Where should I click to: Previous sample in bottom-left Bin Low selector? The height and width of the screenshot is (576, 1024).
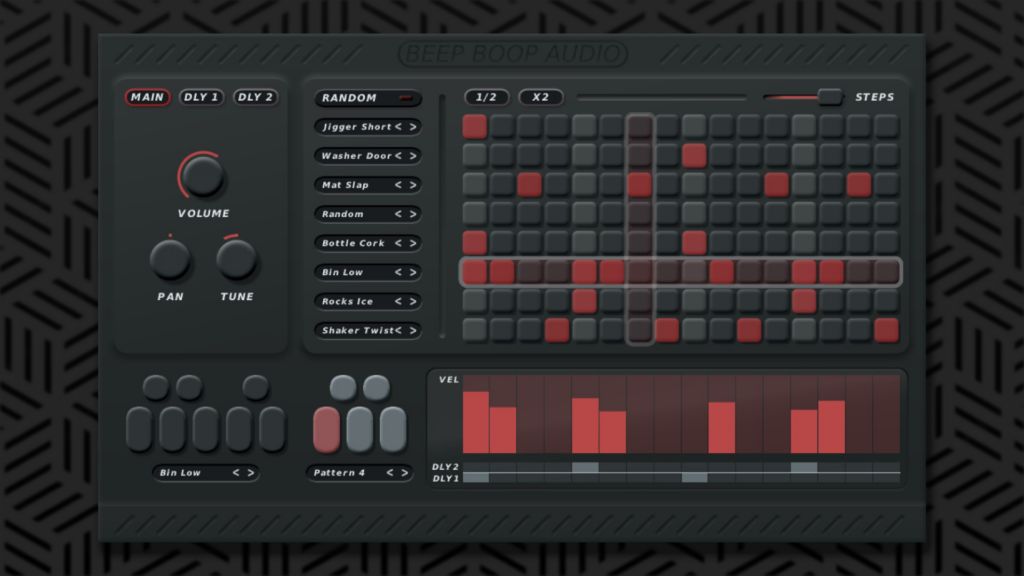tap(236, 473)
